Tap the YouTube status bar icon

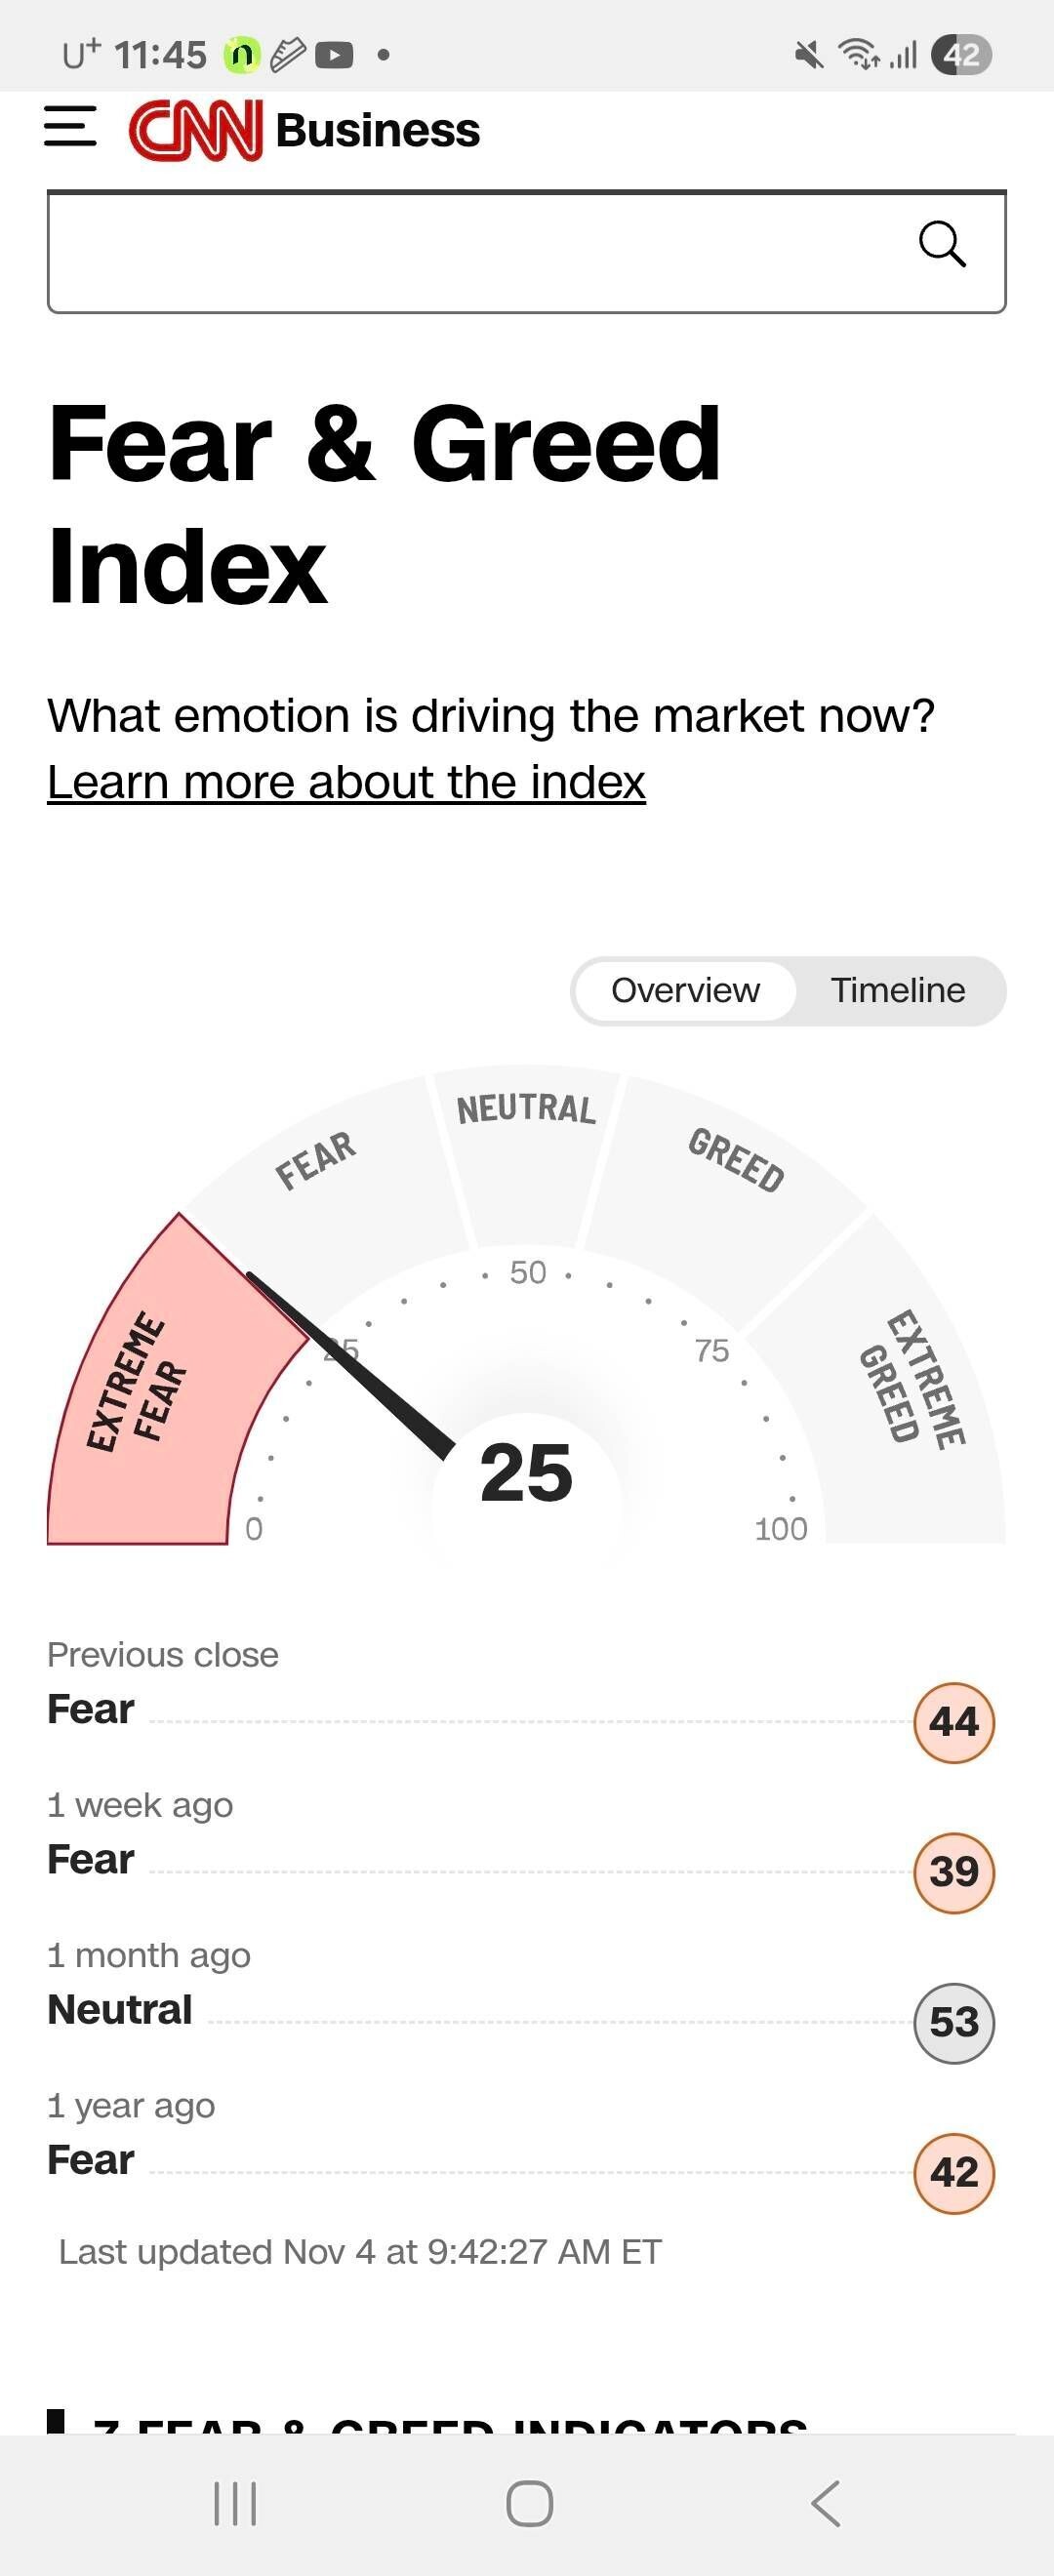334,55
